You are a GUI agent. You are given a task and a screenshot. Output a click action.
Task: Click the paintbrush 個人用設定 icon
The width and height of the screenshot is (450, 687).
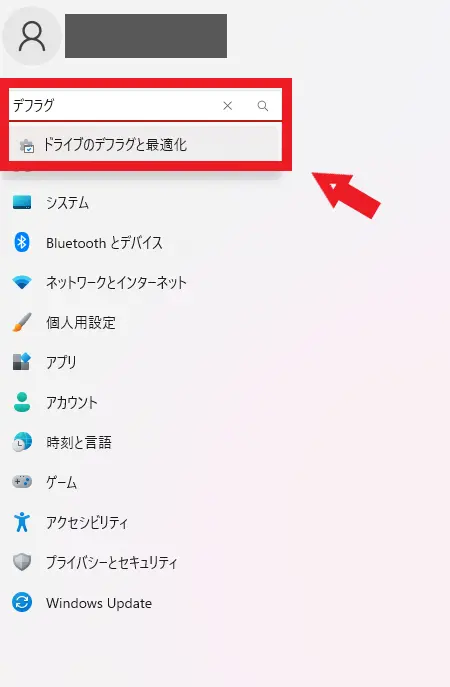pos(22,322)
